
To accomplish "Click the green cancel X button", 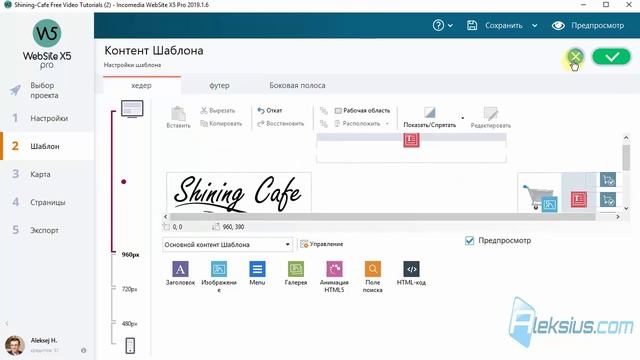I will pos(575,56).
